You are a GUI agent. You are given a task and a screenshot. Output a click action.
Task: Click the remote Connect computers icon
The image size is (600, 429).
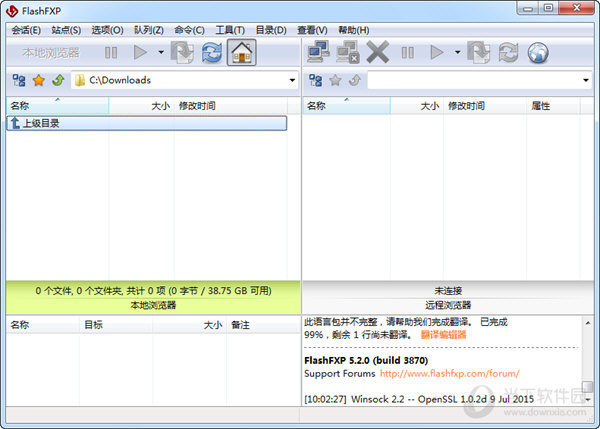pos(318,52)
